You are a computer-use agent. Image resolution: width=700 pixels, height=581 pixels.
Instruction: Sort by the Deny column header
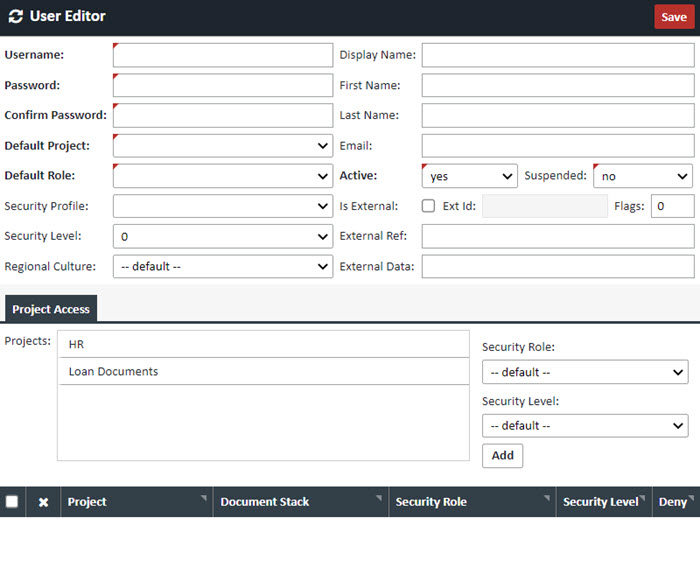672,502
